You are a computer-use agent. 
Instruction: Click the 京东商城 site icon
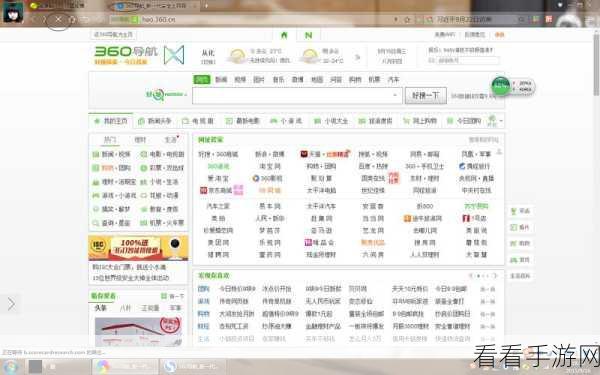click(x=204, y=191)
